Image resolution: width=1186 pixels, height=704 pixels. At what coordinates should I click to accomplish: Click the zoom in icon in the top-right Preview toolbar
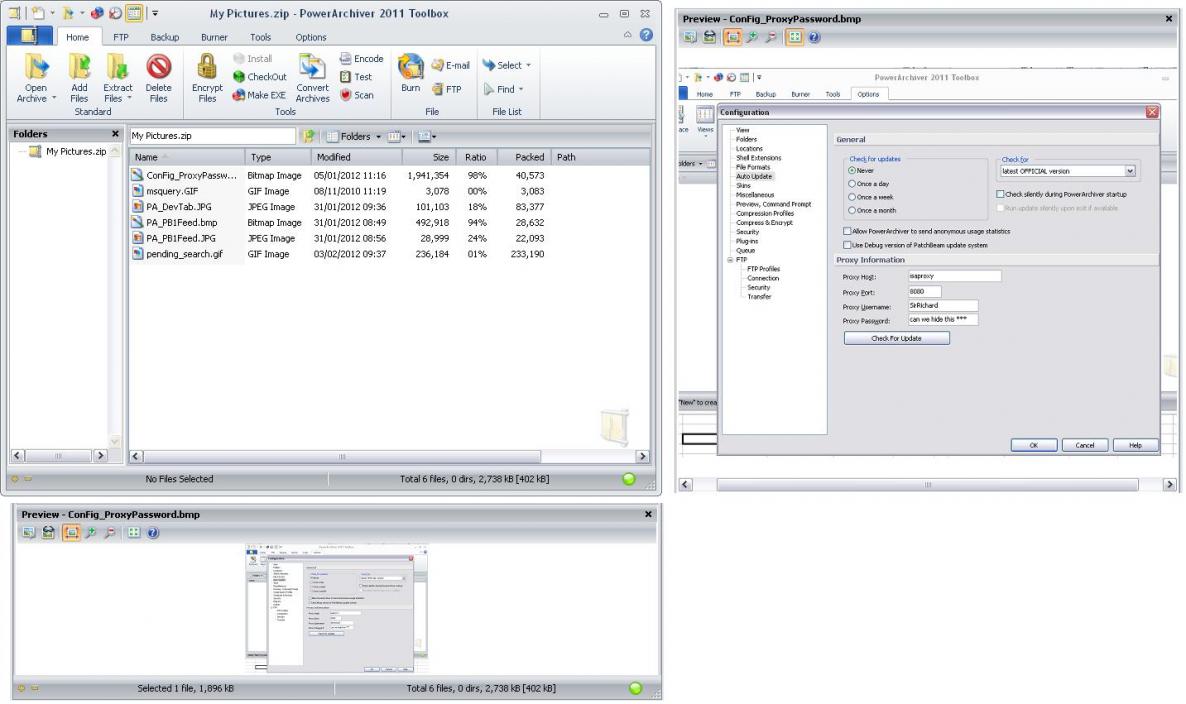click(752, 37)
